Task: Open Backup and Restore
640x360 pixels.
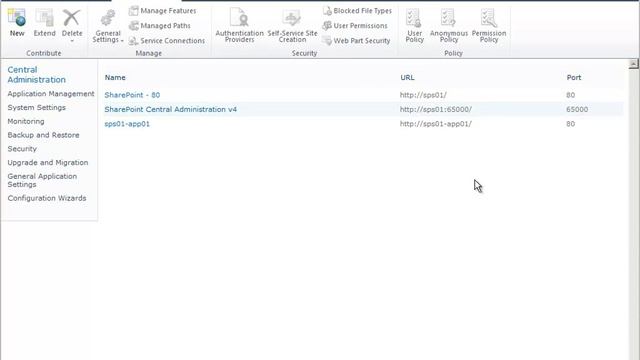Action: [43, 135]
